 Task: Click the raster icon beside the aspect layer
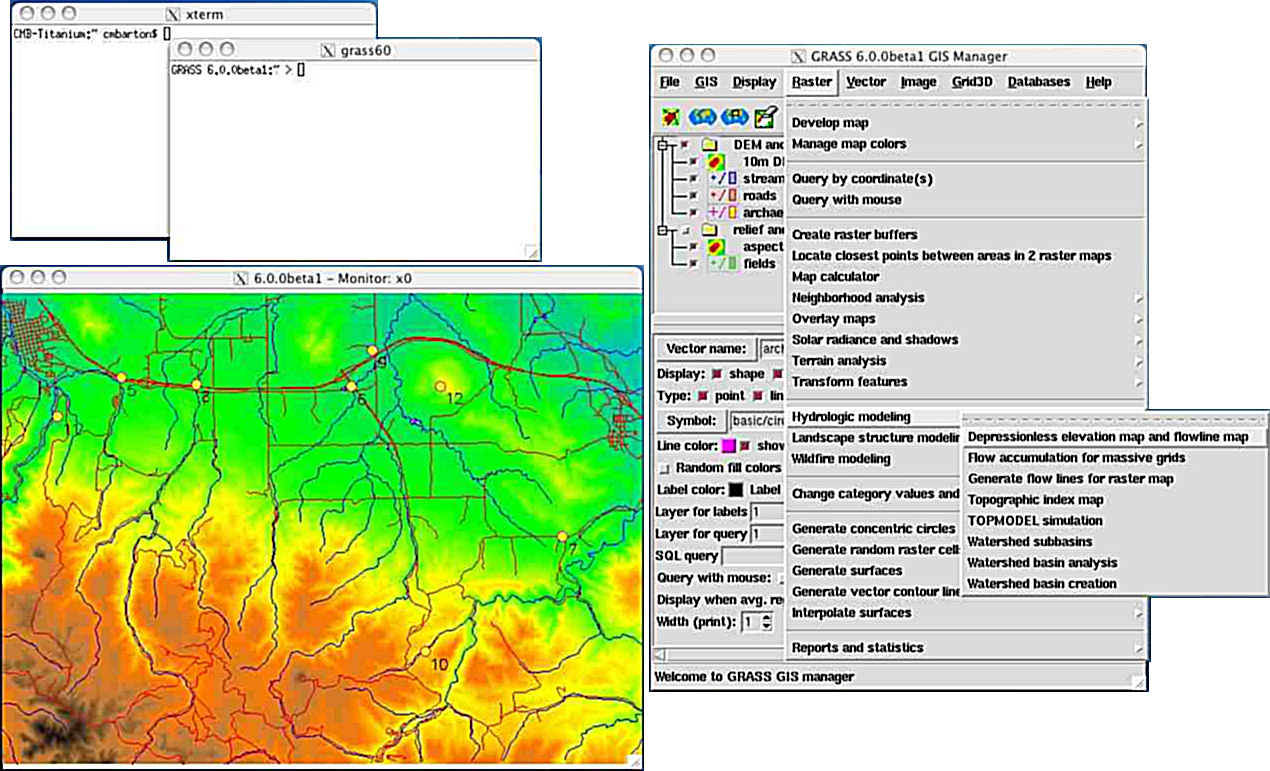[x=717, y=247]
